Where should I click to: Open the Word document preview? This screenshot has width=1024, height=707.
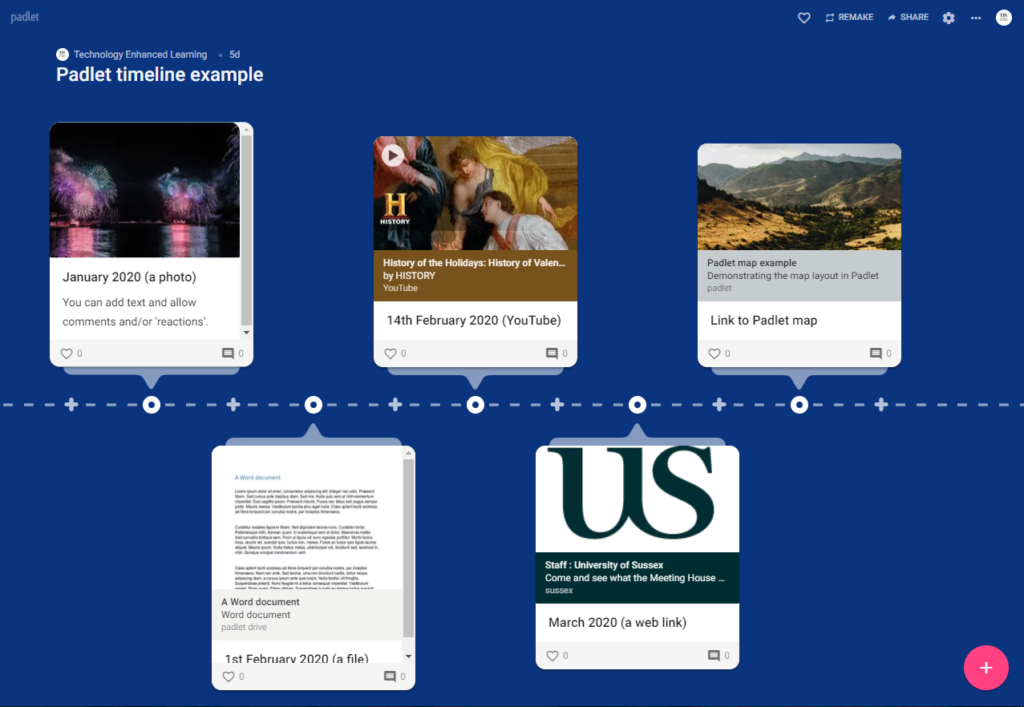307,518
